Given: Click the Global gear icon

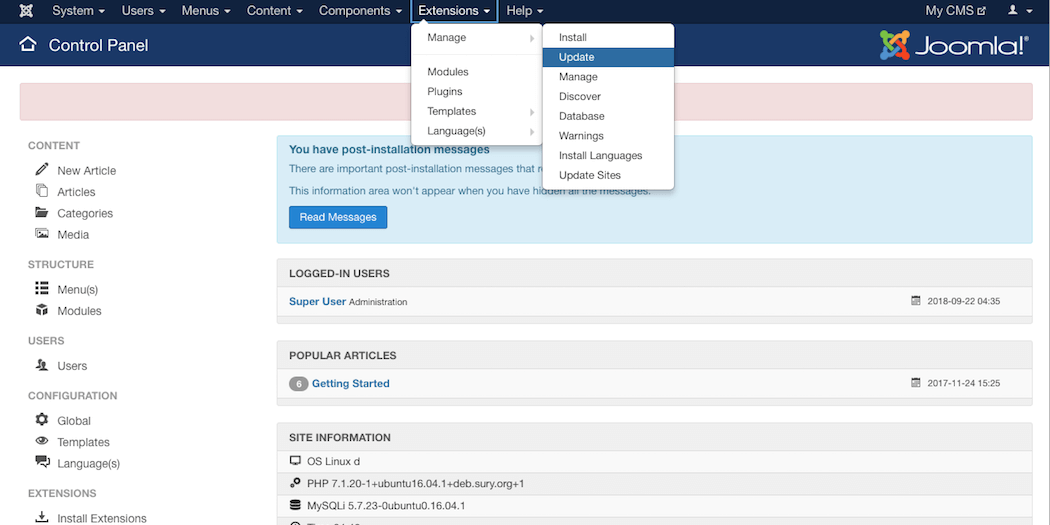Looking at the screenshot, I should [42, 420].
